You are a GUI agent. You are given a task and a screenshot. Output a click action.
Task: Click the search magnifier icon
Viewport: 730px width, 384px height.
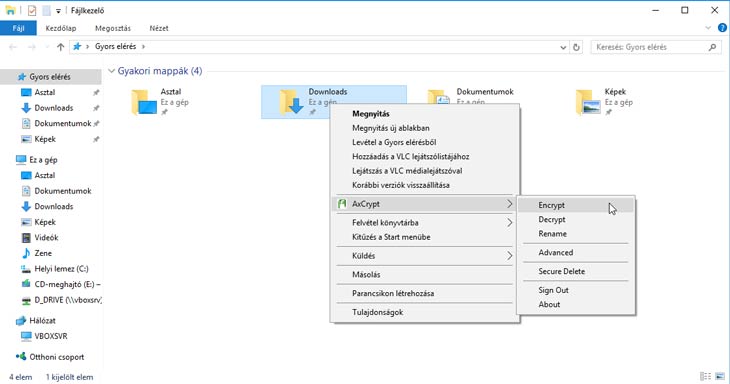click(x=712, y=47)
